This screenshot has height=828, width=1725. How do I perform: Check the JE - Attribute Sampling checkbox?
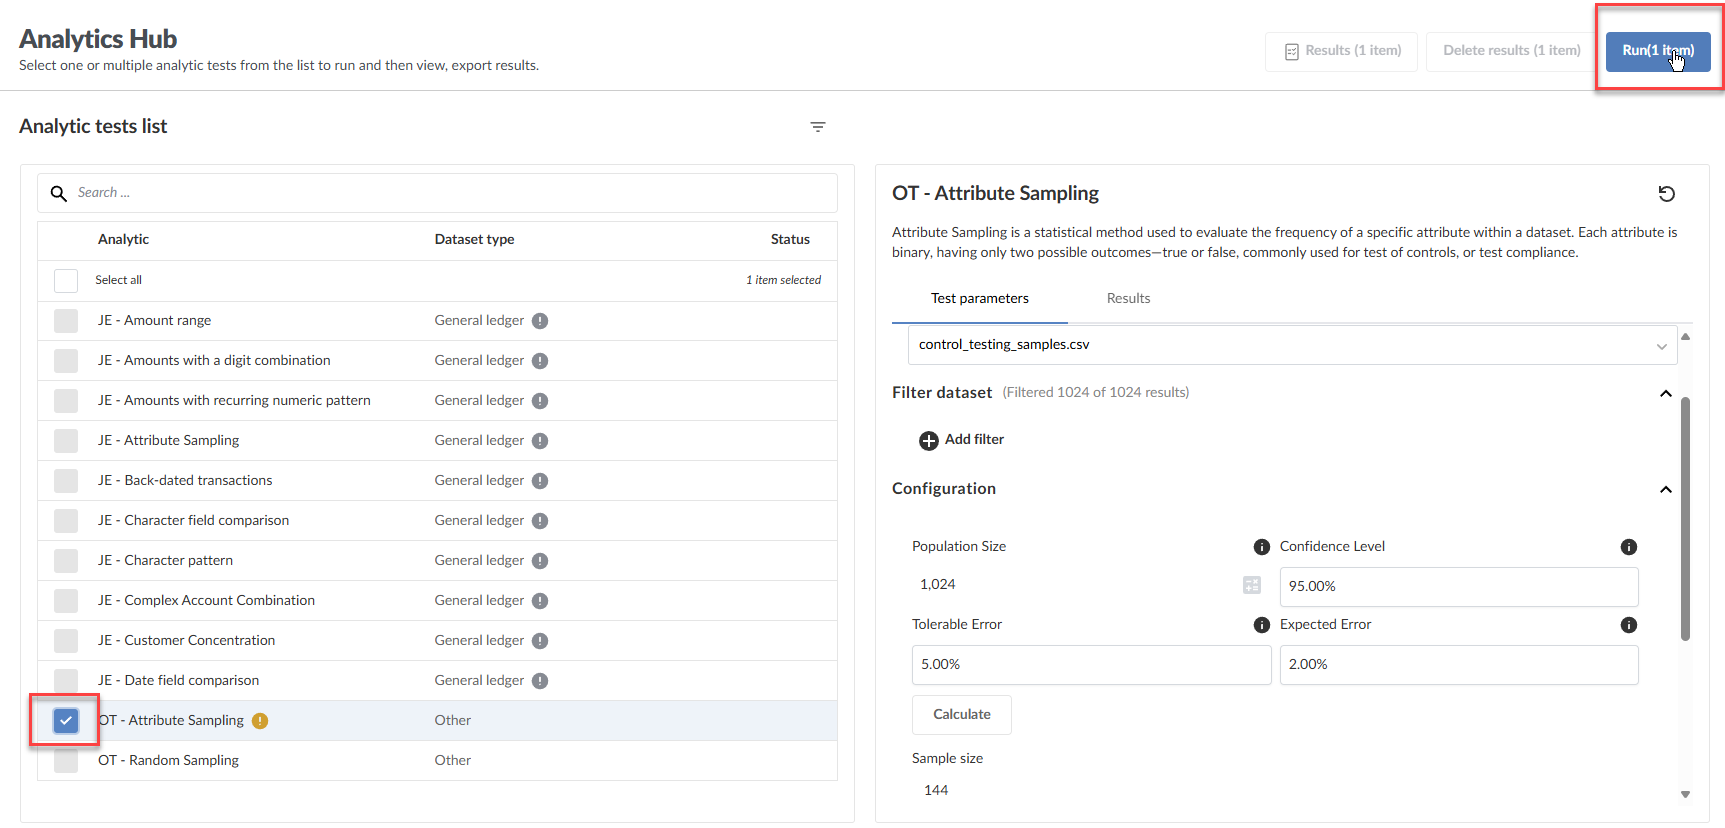coord(66,441)
